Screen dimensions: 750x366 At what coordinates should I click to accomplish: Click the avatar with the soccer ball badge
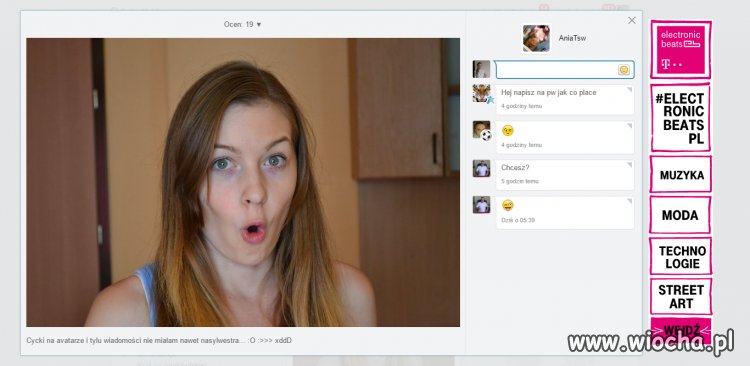click(x=481, y=130)
